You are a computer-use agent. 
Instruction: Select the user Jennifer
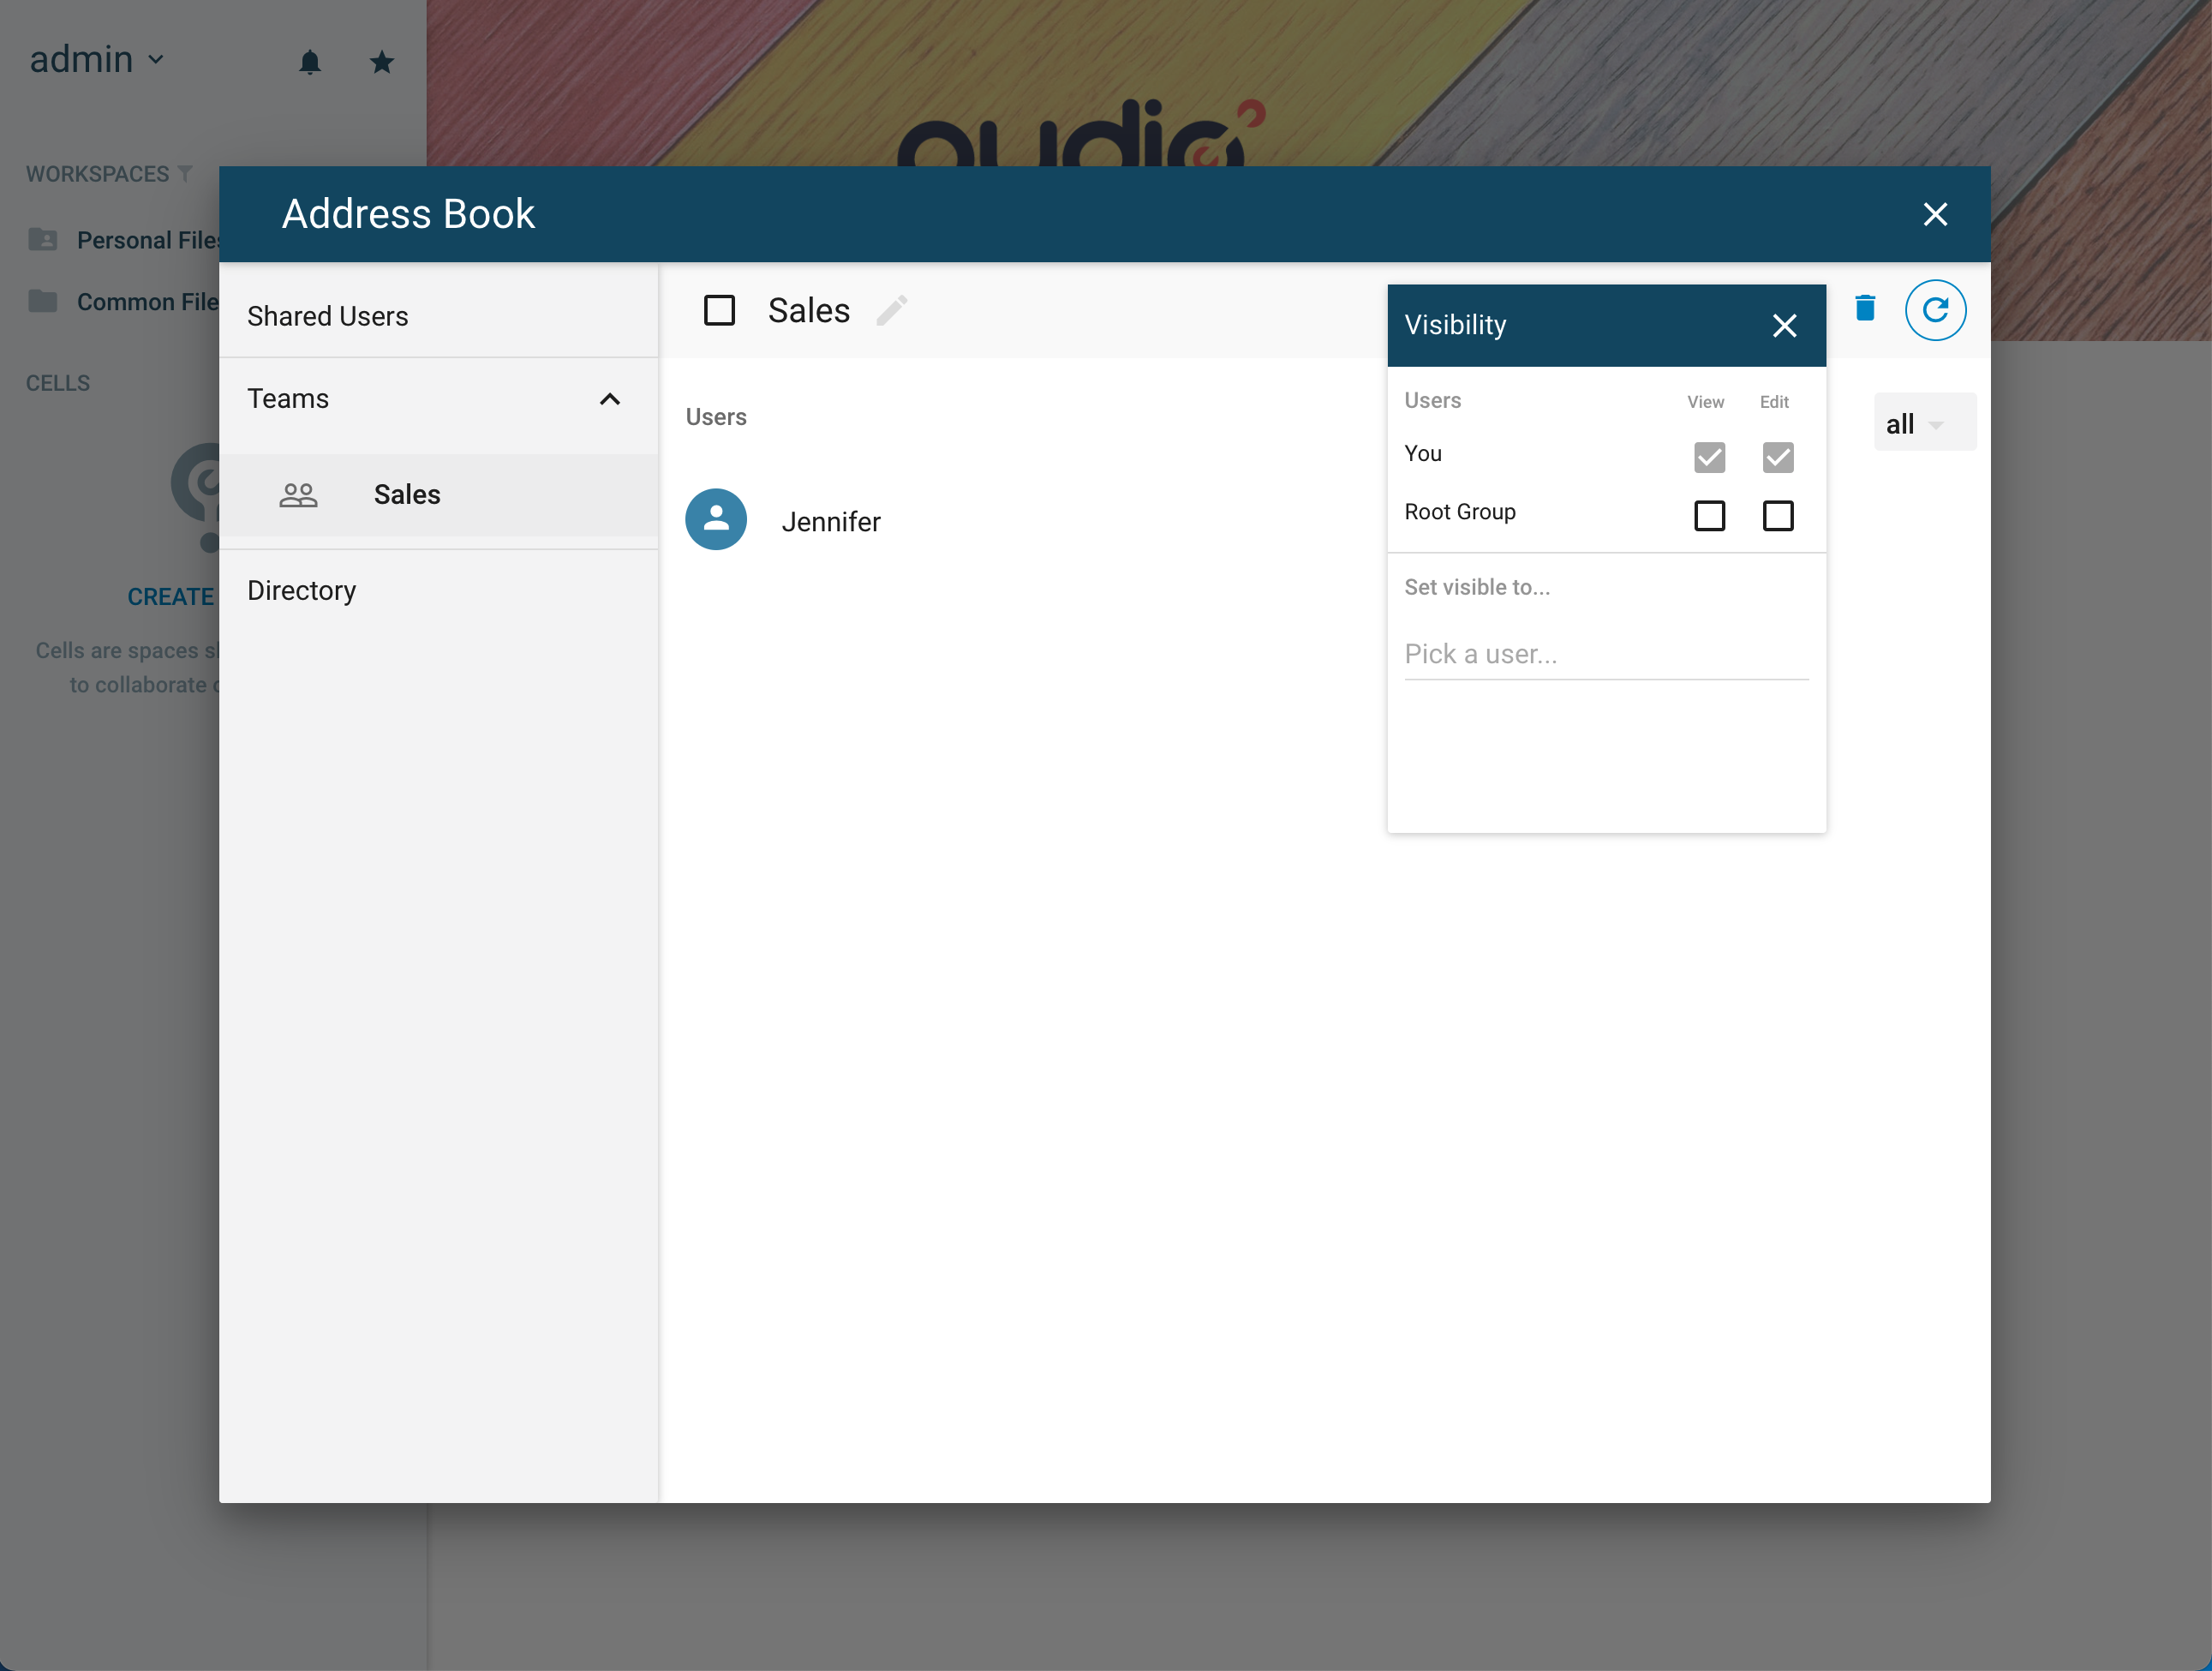click(831, 522)
